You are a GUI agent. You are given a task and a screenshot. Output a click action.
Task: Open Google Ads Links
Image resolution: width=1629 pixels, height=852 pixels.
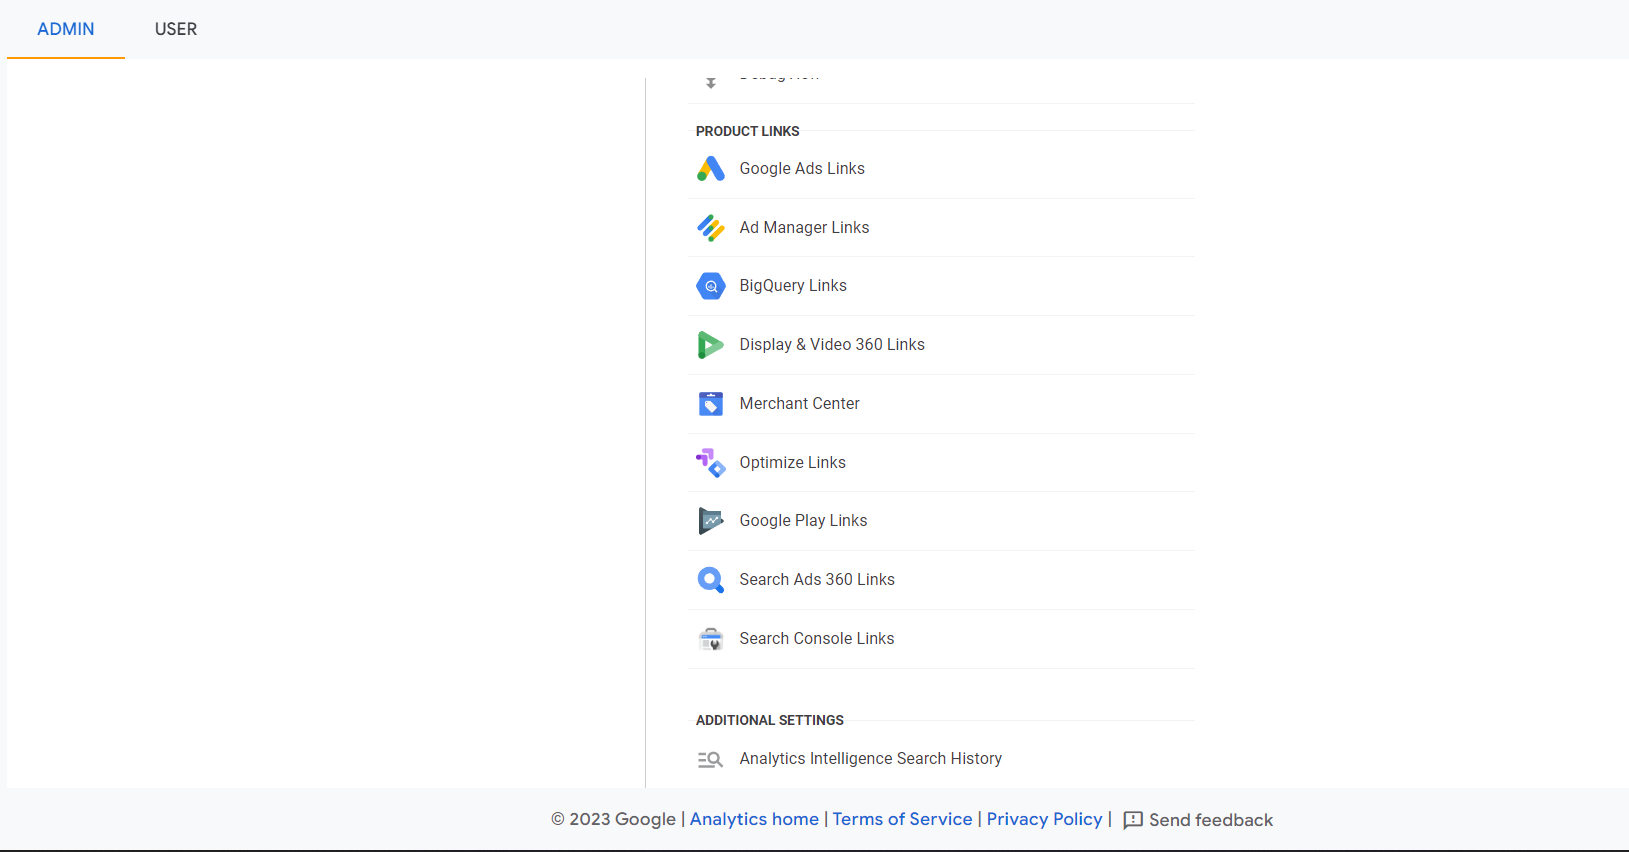[x=942, y=169]
